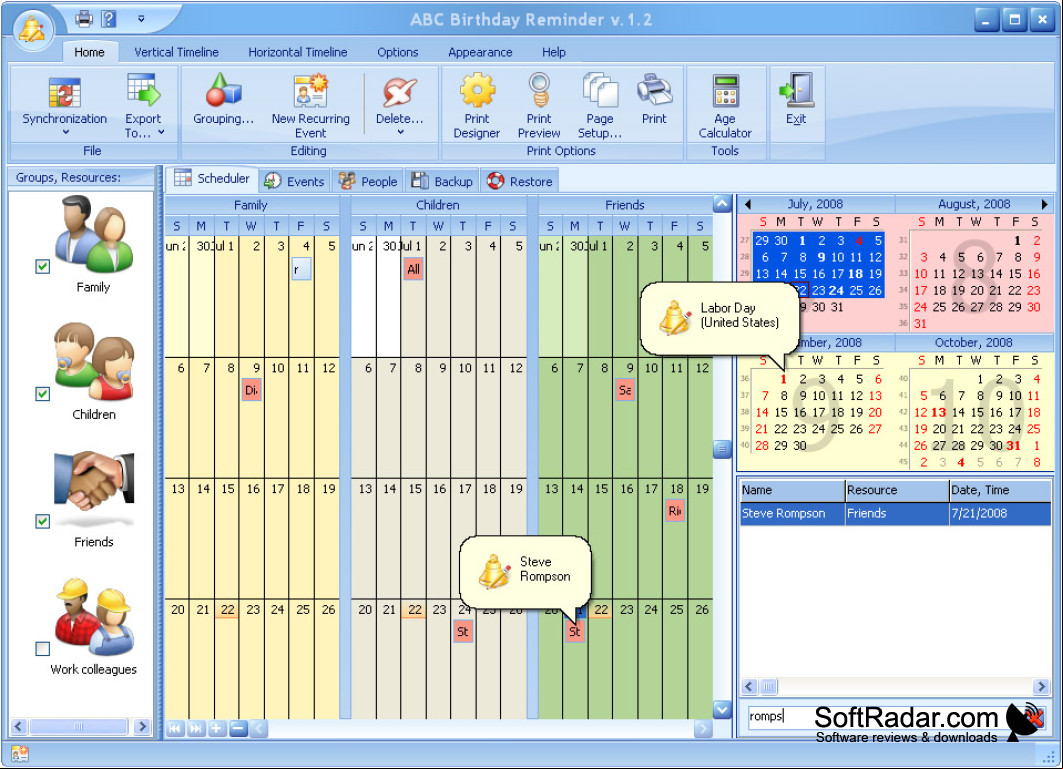Click the quick-access printer icon in title bar

click(84, 18)
